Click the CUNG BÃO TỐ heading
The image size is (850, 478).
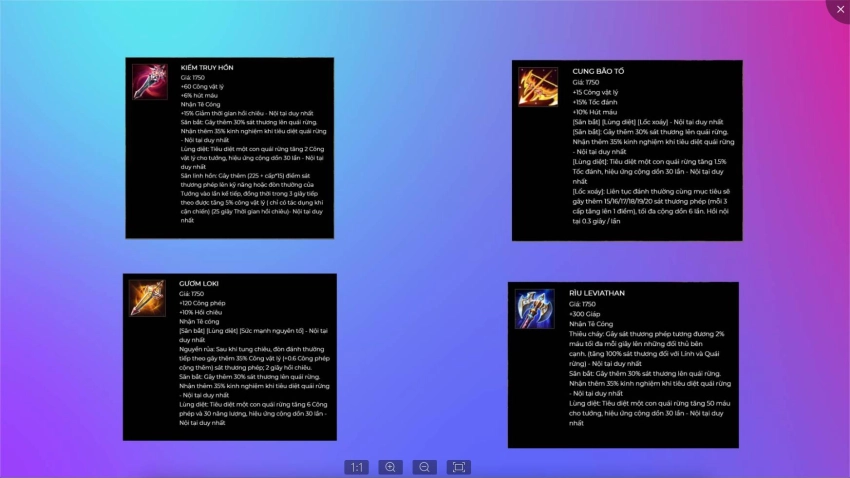tap(598, 72)
